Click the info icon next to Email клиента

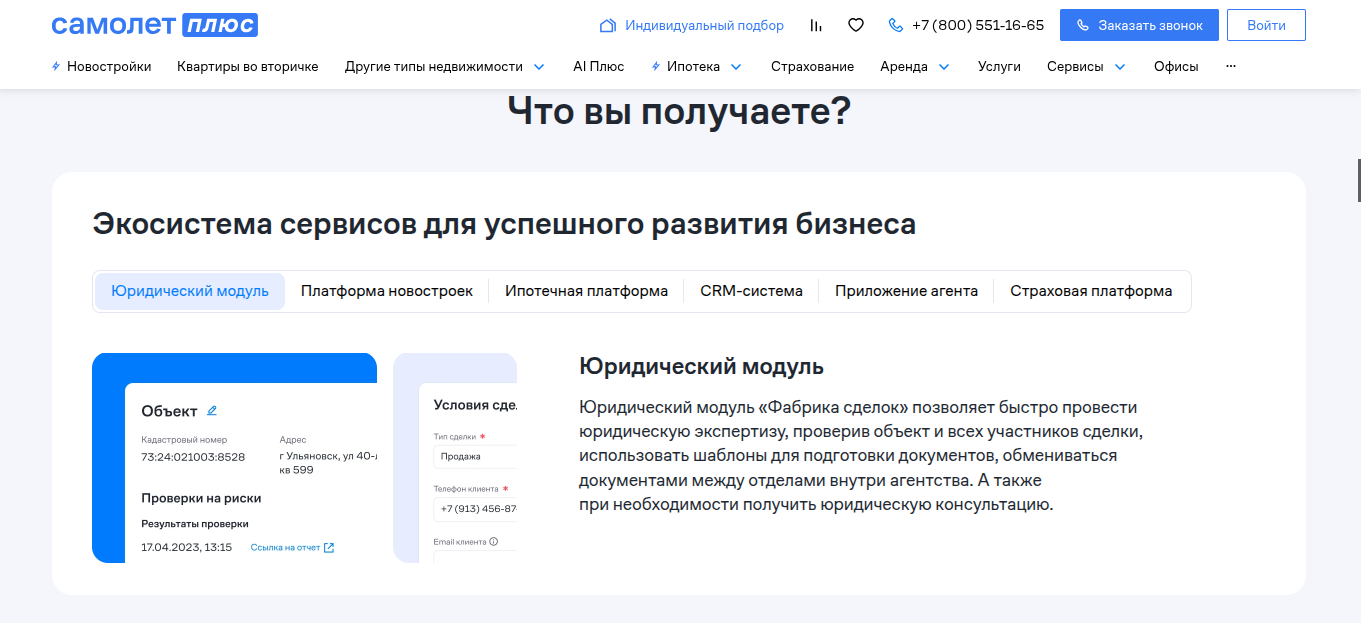494,541
